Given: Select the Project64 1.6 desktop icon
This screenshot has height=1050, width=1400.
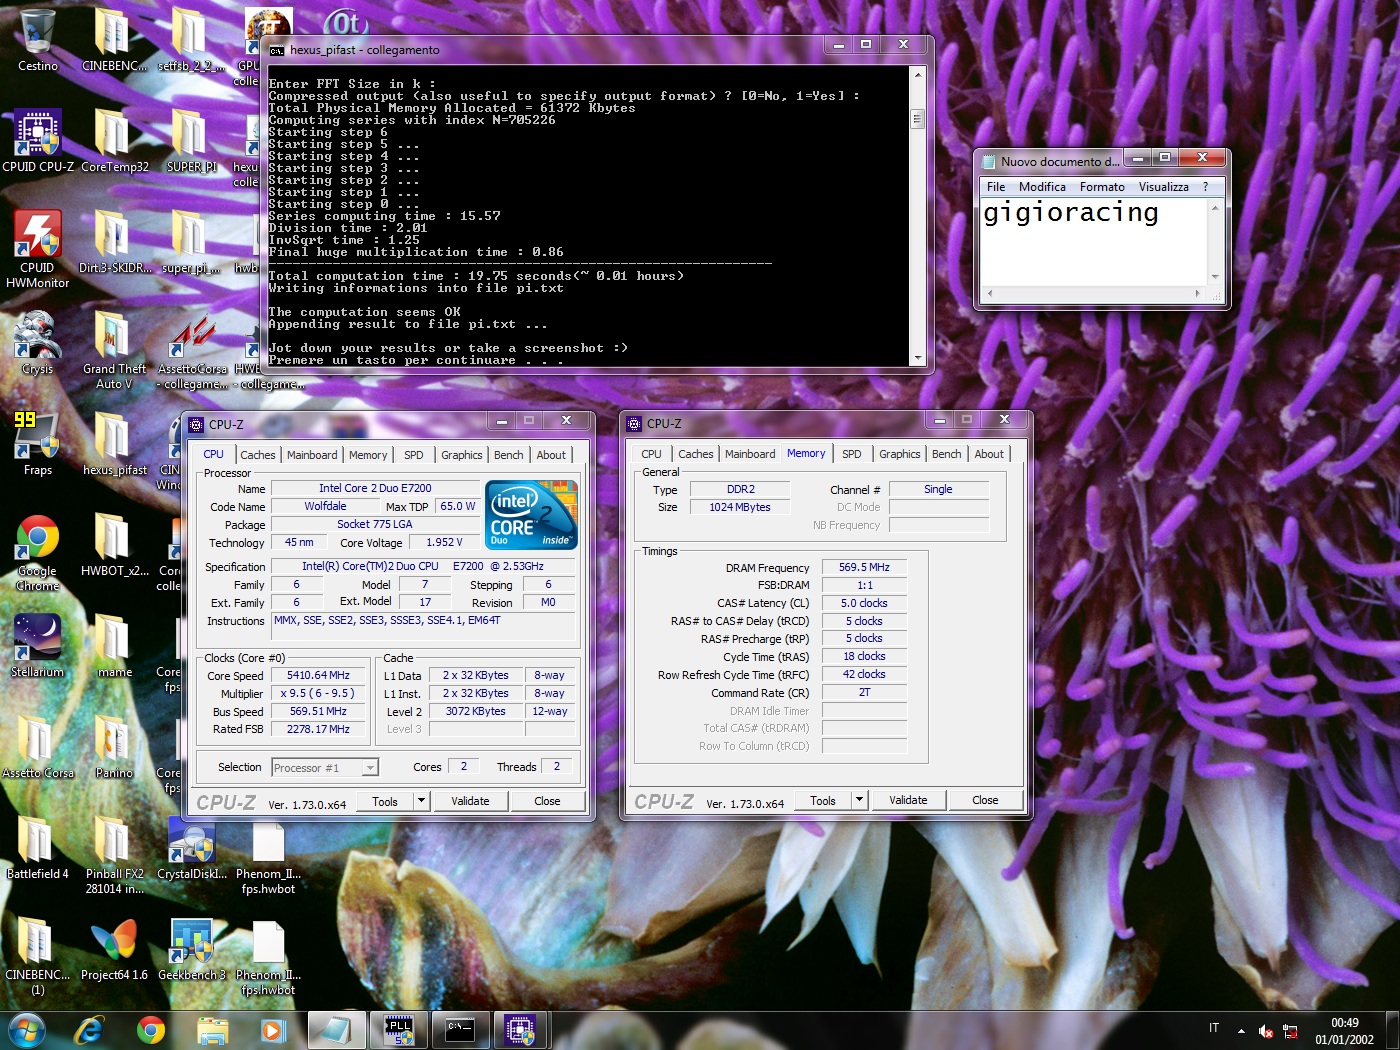Looking at the screenshot, I should point(114,949).
